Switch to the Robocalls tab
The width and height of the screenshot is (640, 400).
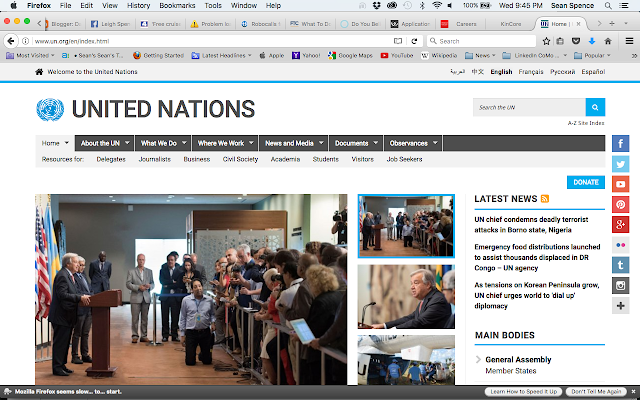click(x=261, y=24)
